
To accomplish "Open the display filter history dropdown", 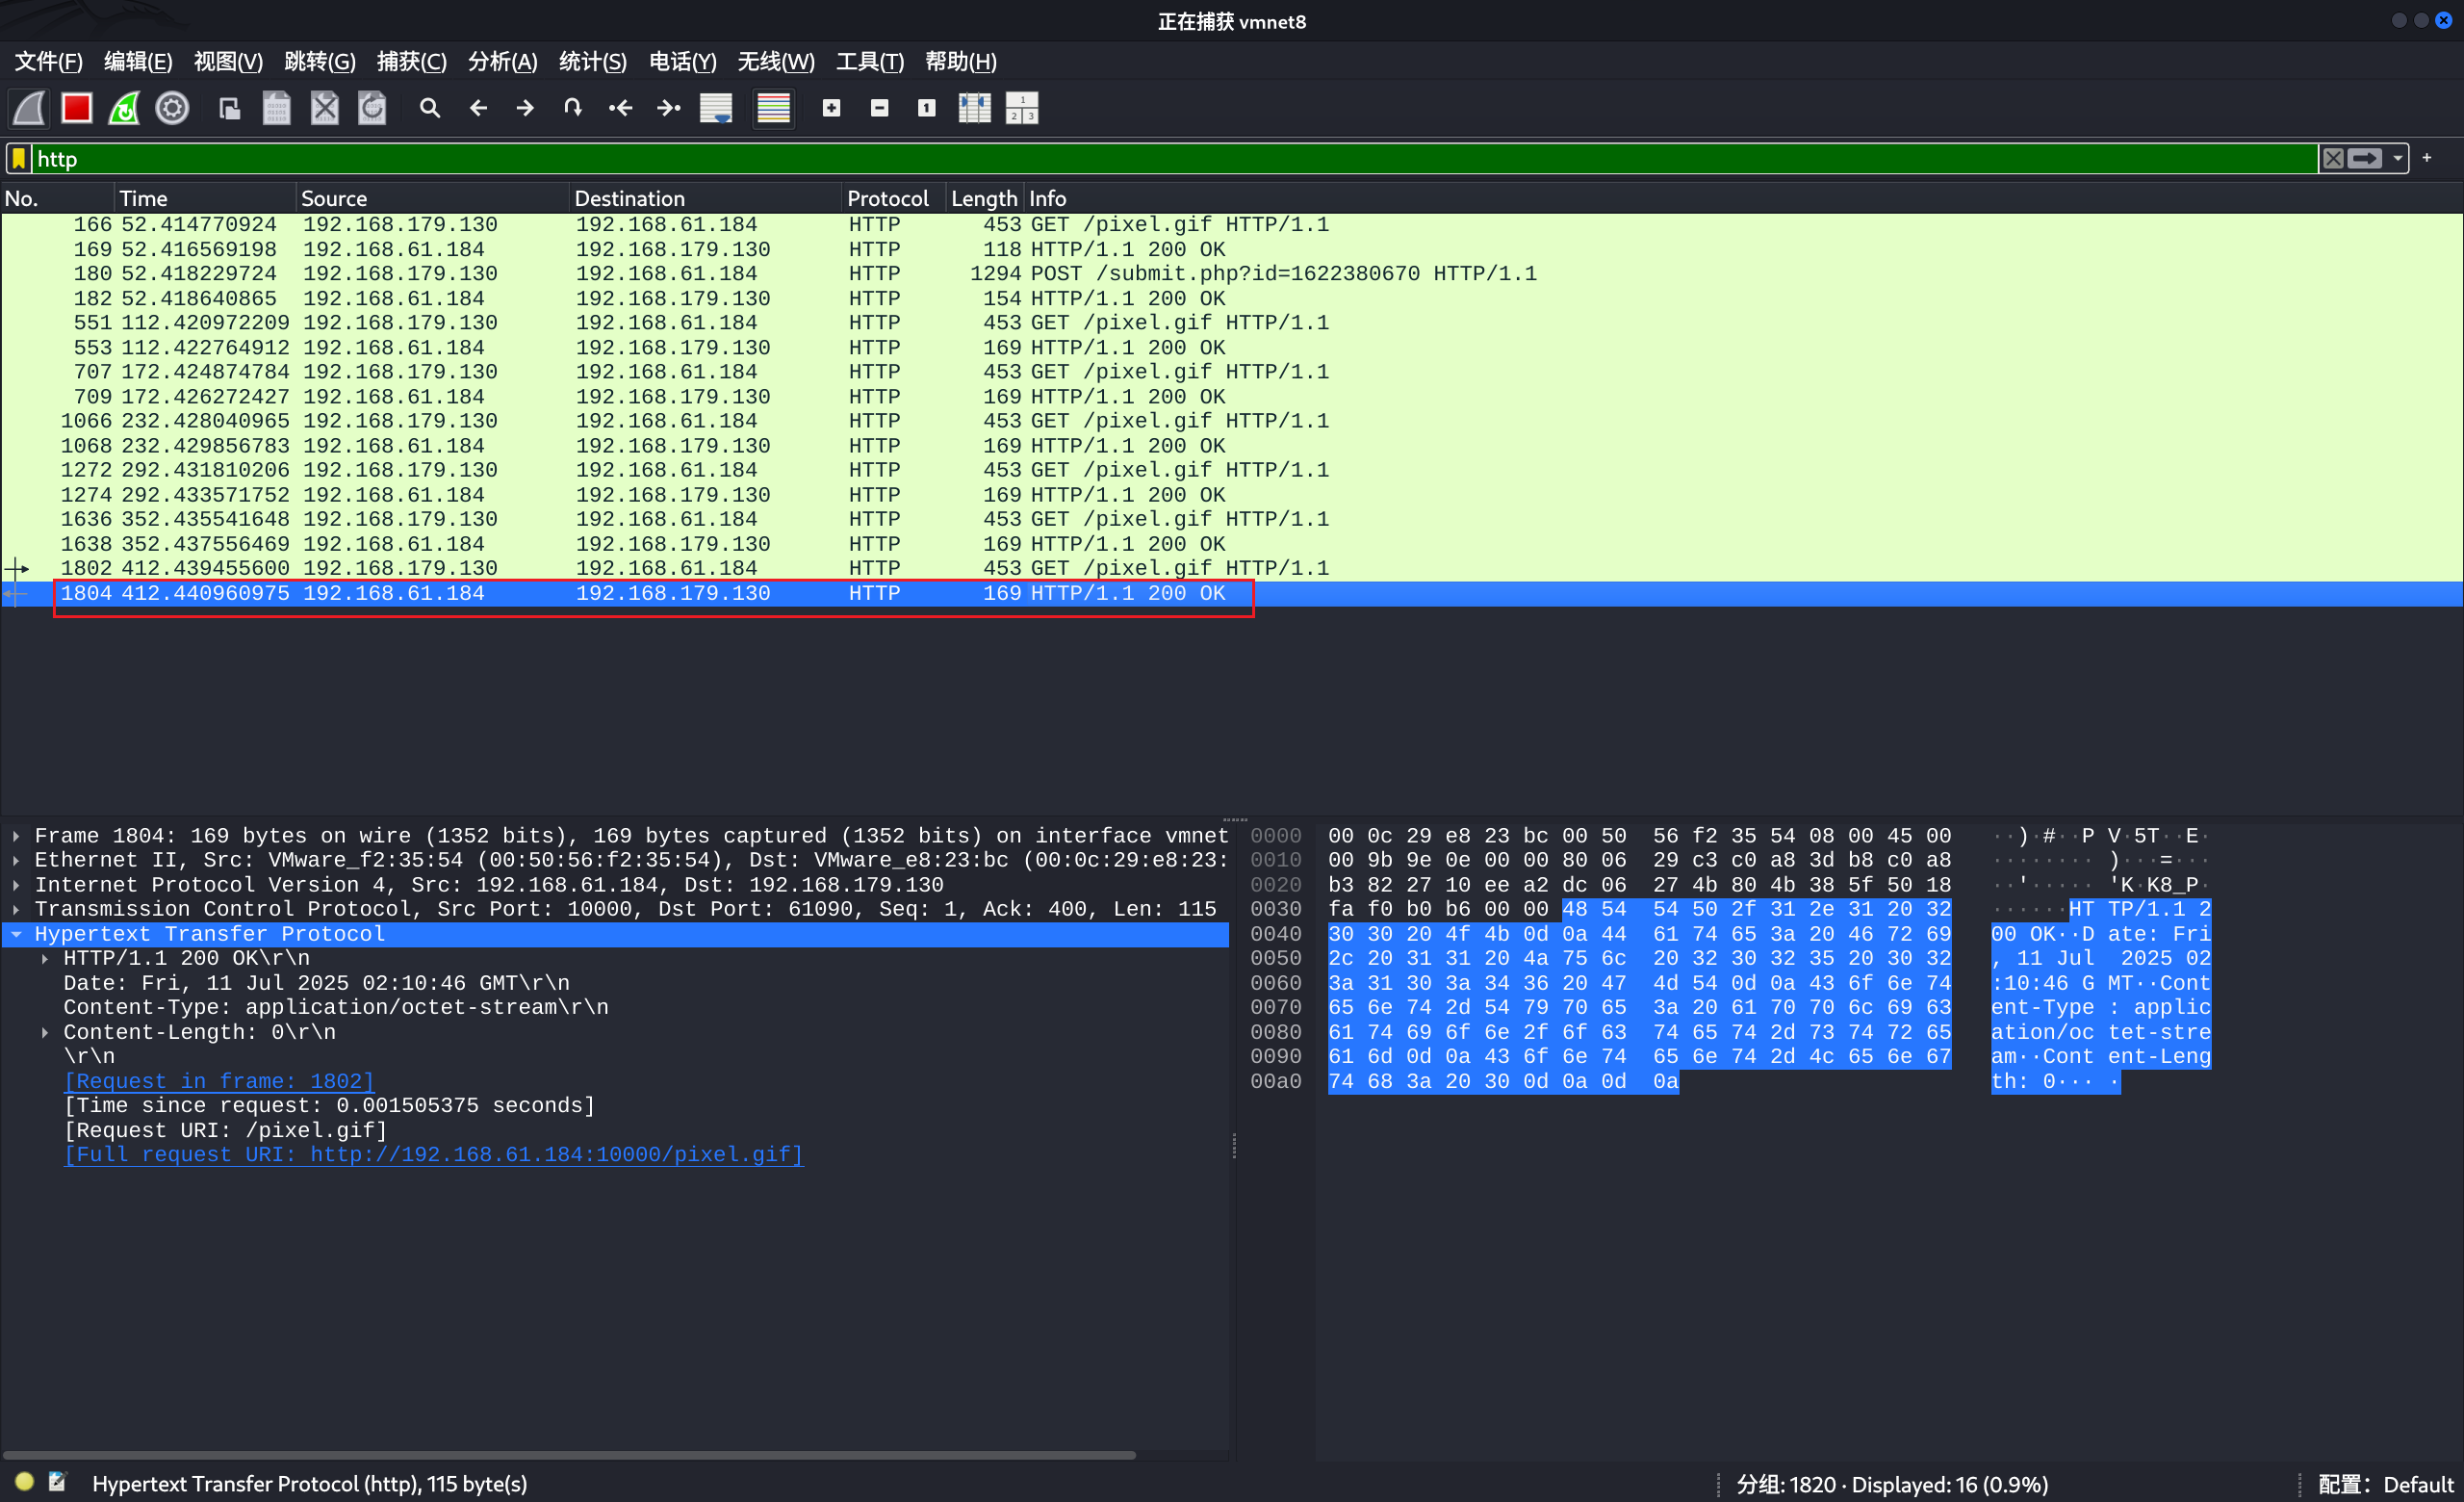I will tap(2397, 159).
